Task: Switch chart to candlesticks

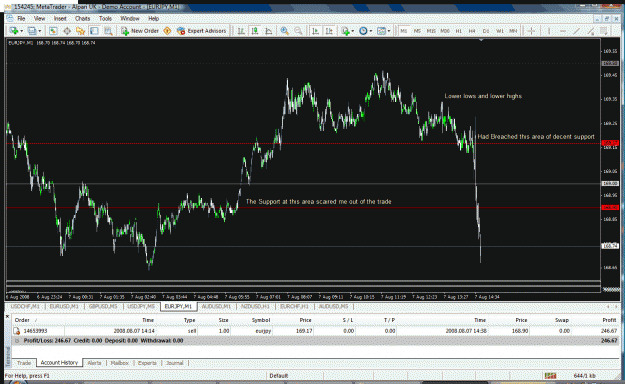Action: (x=255, y=31)
